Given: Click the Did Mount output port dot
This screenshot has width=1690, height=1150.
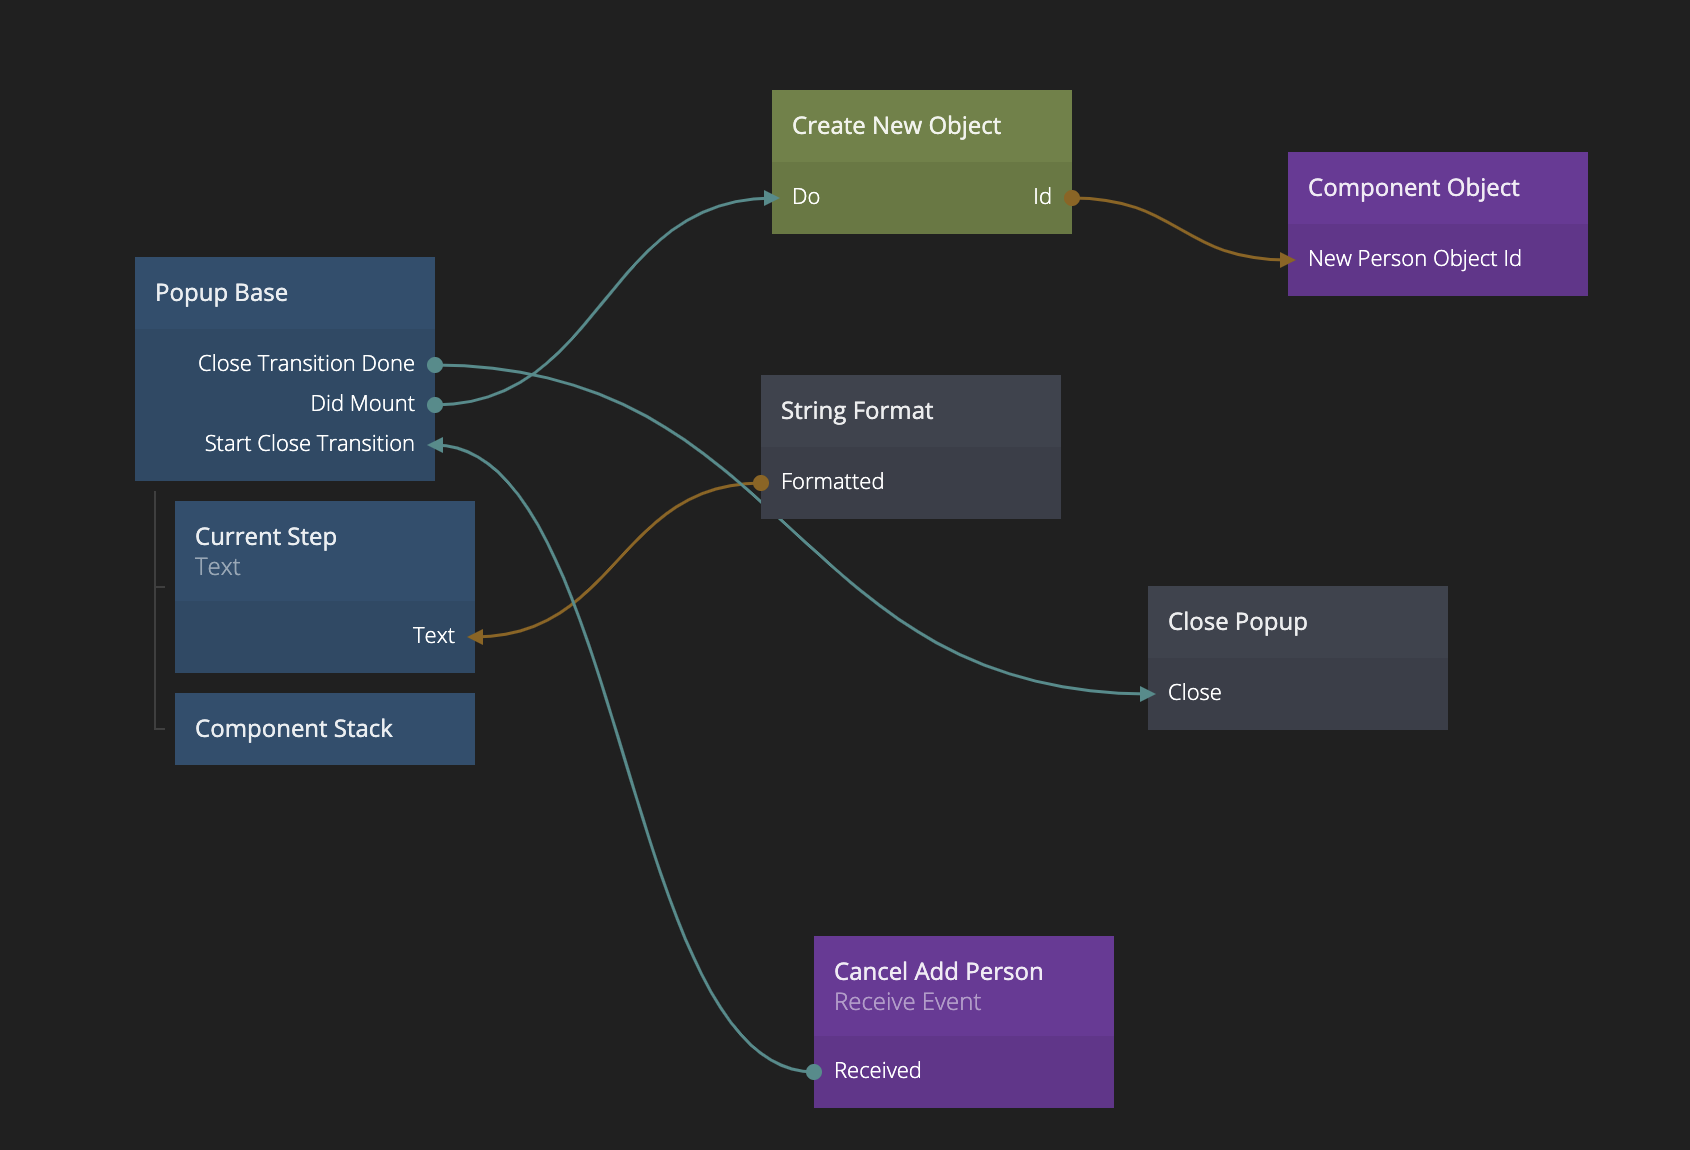Looking at the screenshot, I should coord(435,405).
